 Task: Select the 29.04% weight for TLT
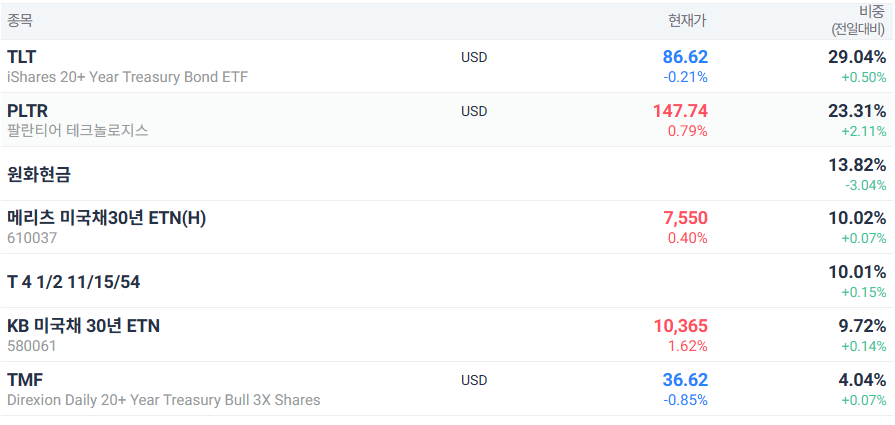[x=857, y=57]
